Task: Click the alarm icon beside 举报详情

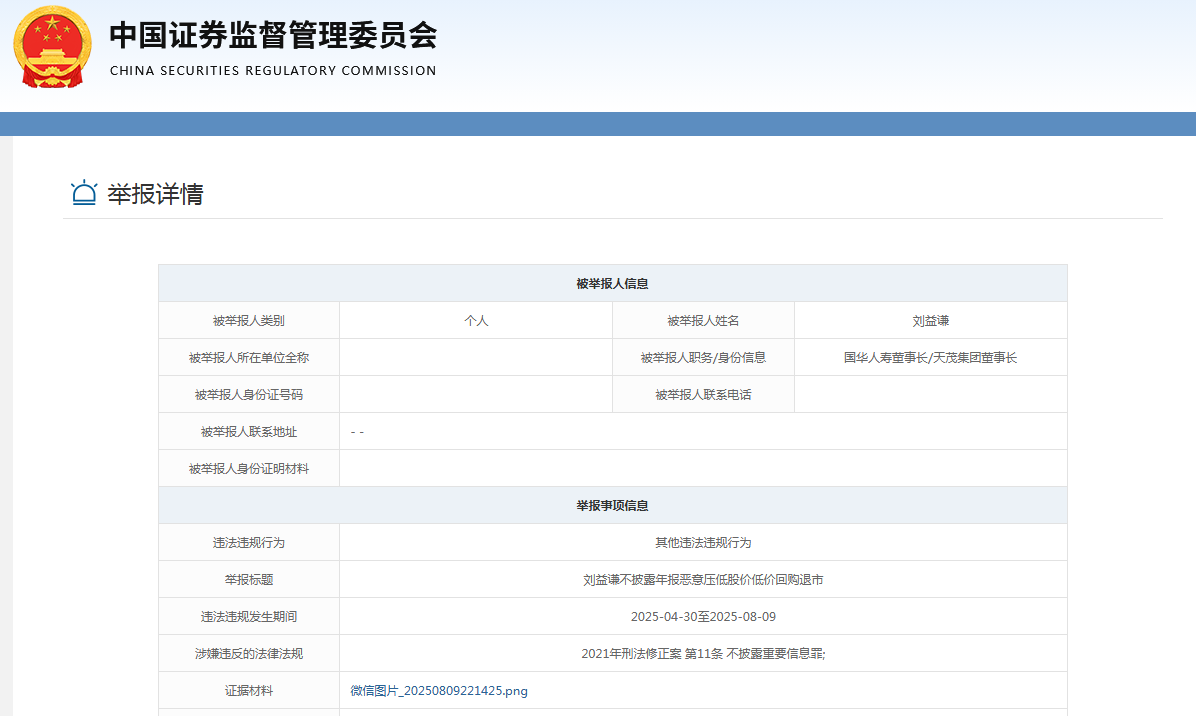Action: (x=84, y=193)
